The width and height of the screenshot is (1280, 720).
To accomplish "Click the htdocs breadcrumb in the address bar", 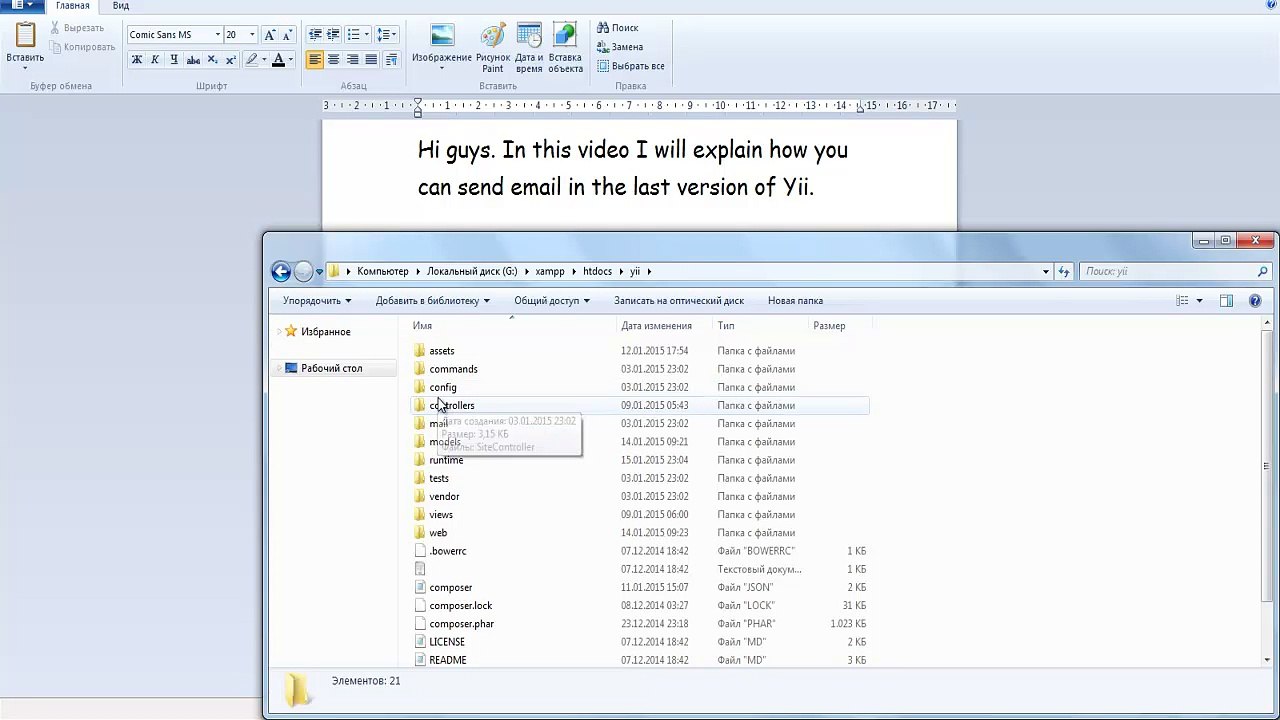I will click(597, 271).
